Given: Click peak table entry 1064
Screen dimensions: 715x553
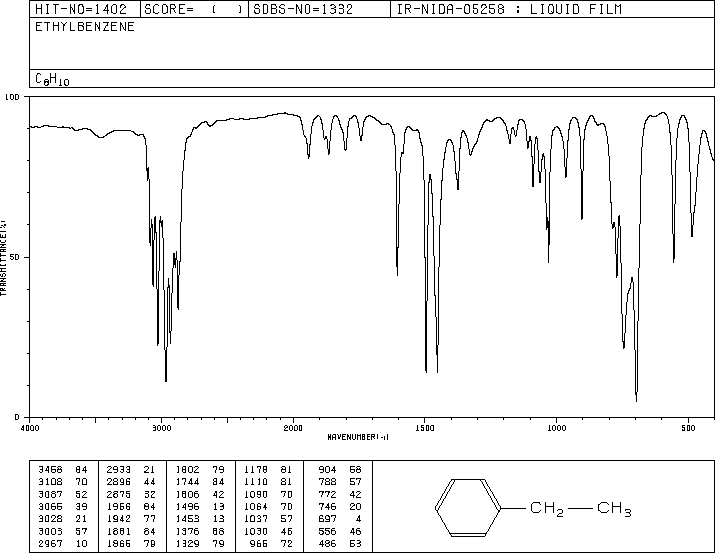Looking at the screenshot, I should pyautogui.click(x=256, y=506).
